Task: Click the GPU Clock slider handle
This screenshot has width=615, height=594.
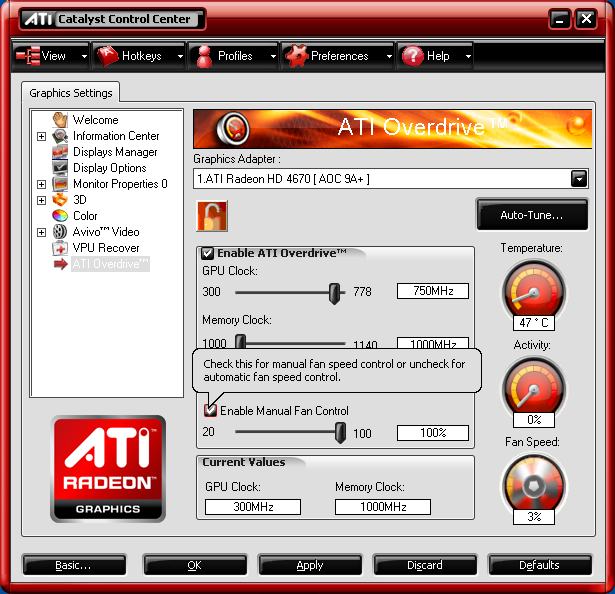Action: click(x=335, y=293)
